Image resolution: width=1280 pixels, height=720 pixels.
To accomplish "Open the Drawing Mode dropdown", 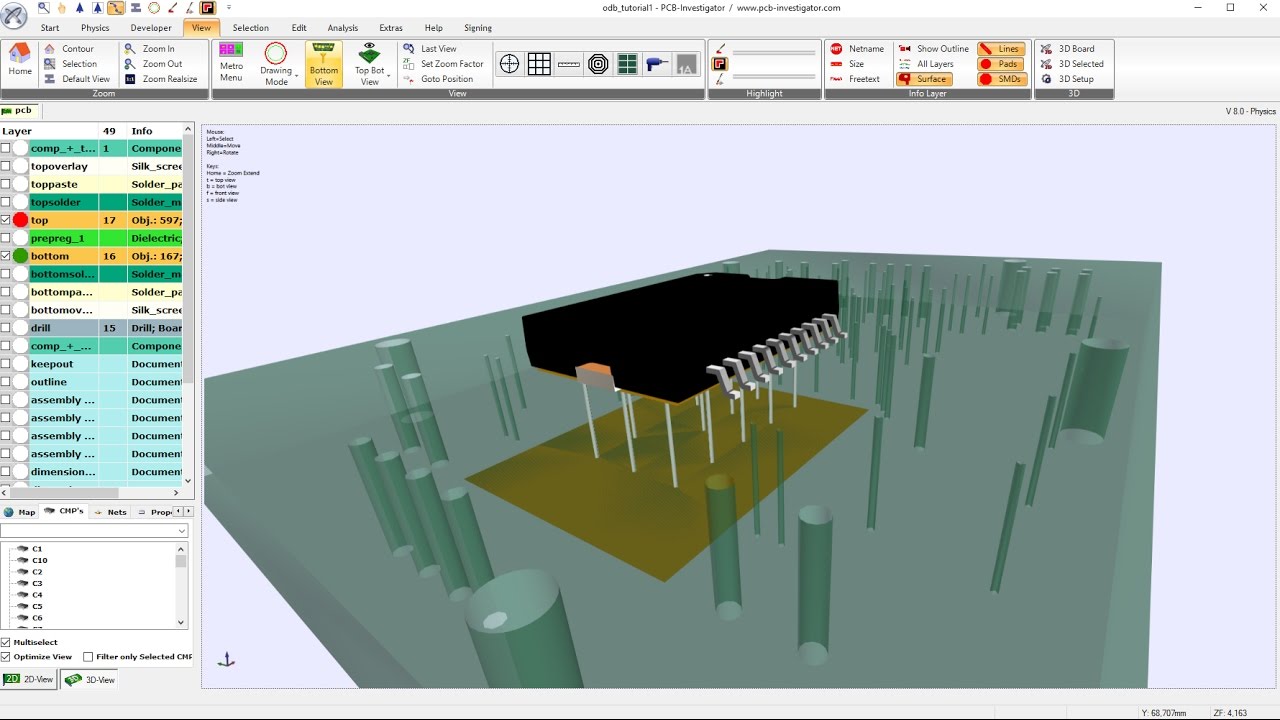I will (276, 64).
